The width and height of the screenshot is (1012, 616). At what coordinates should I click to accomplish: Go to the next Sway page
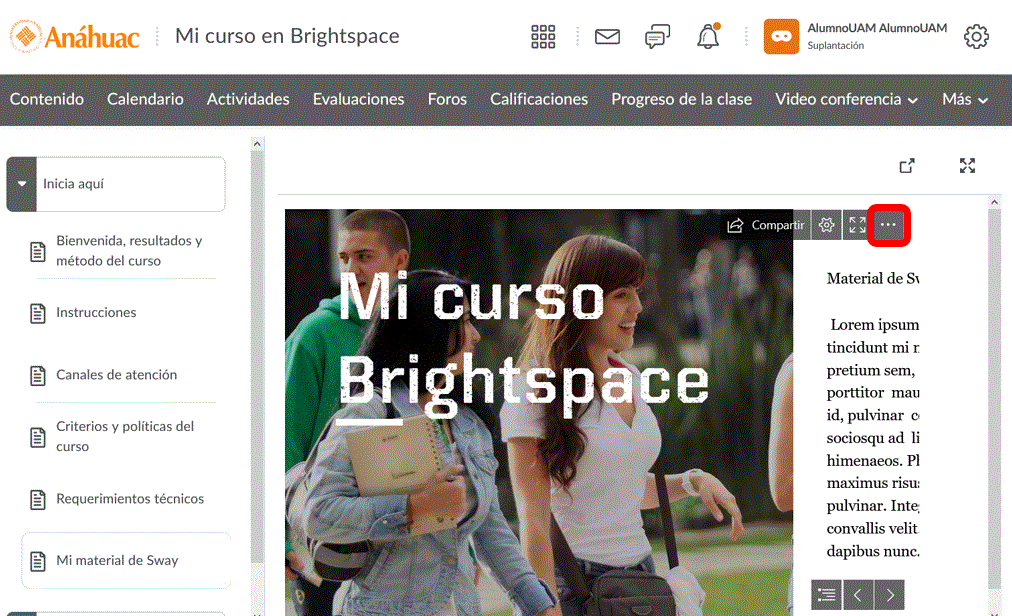point(889,595)
